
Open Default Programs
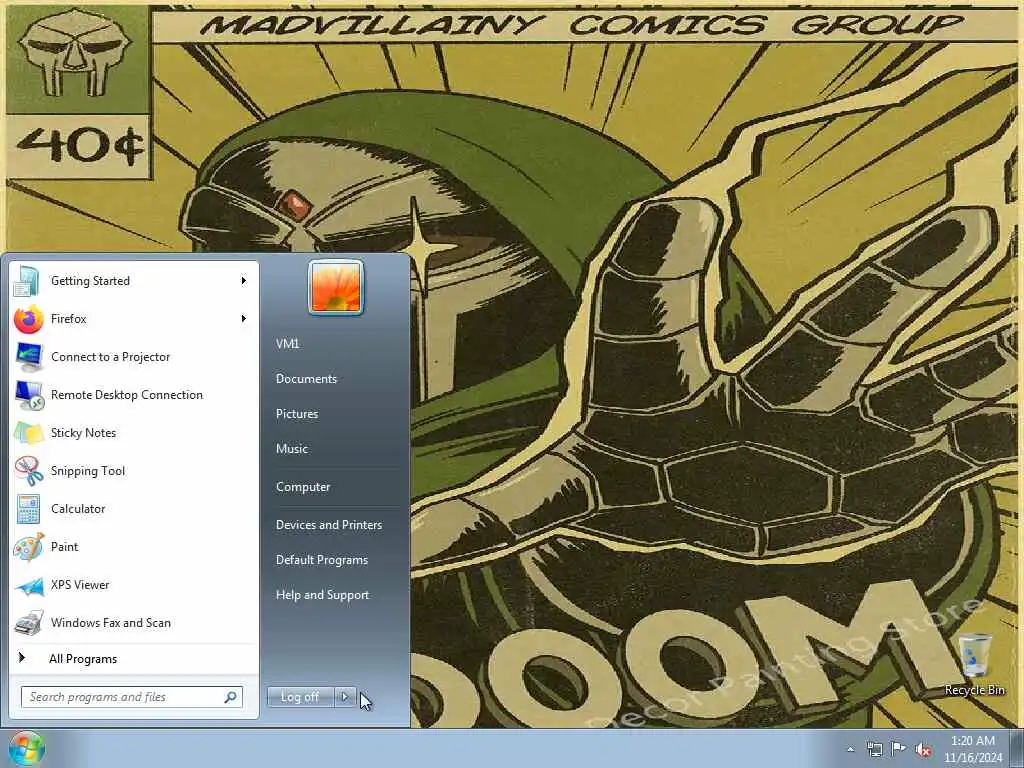[x=322, y=560]
